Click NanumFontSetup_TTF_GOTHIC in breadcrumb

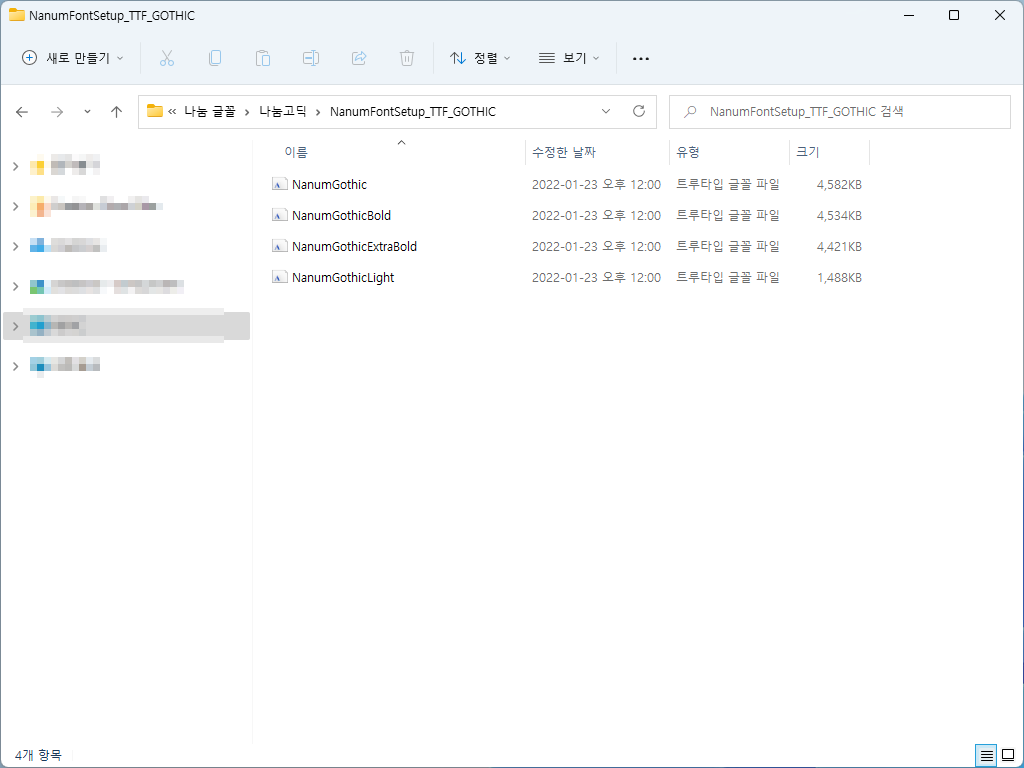pos(413,112)
